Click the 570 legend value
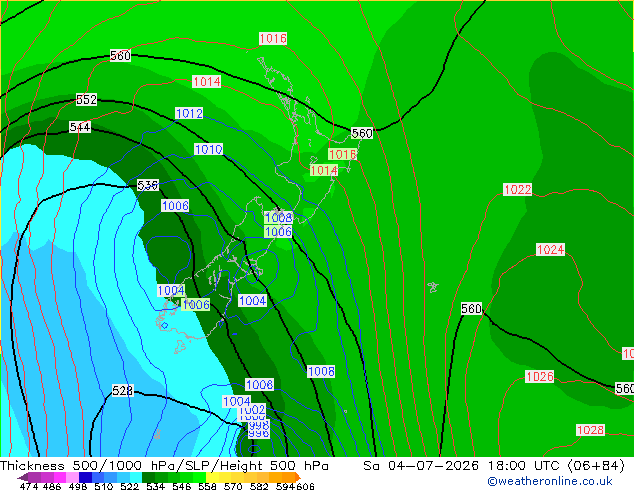The height and width of the screenshot is (490, 634). pos(233,486)
